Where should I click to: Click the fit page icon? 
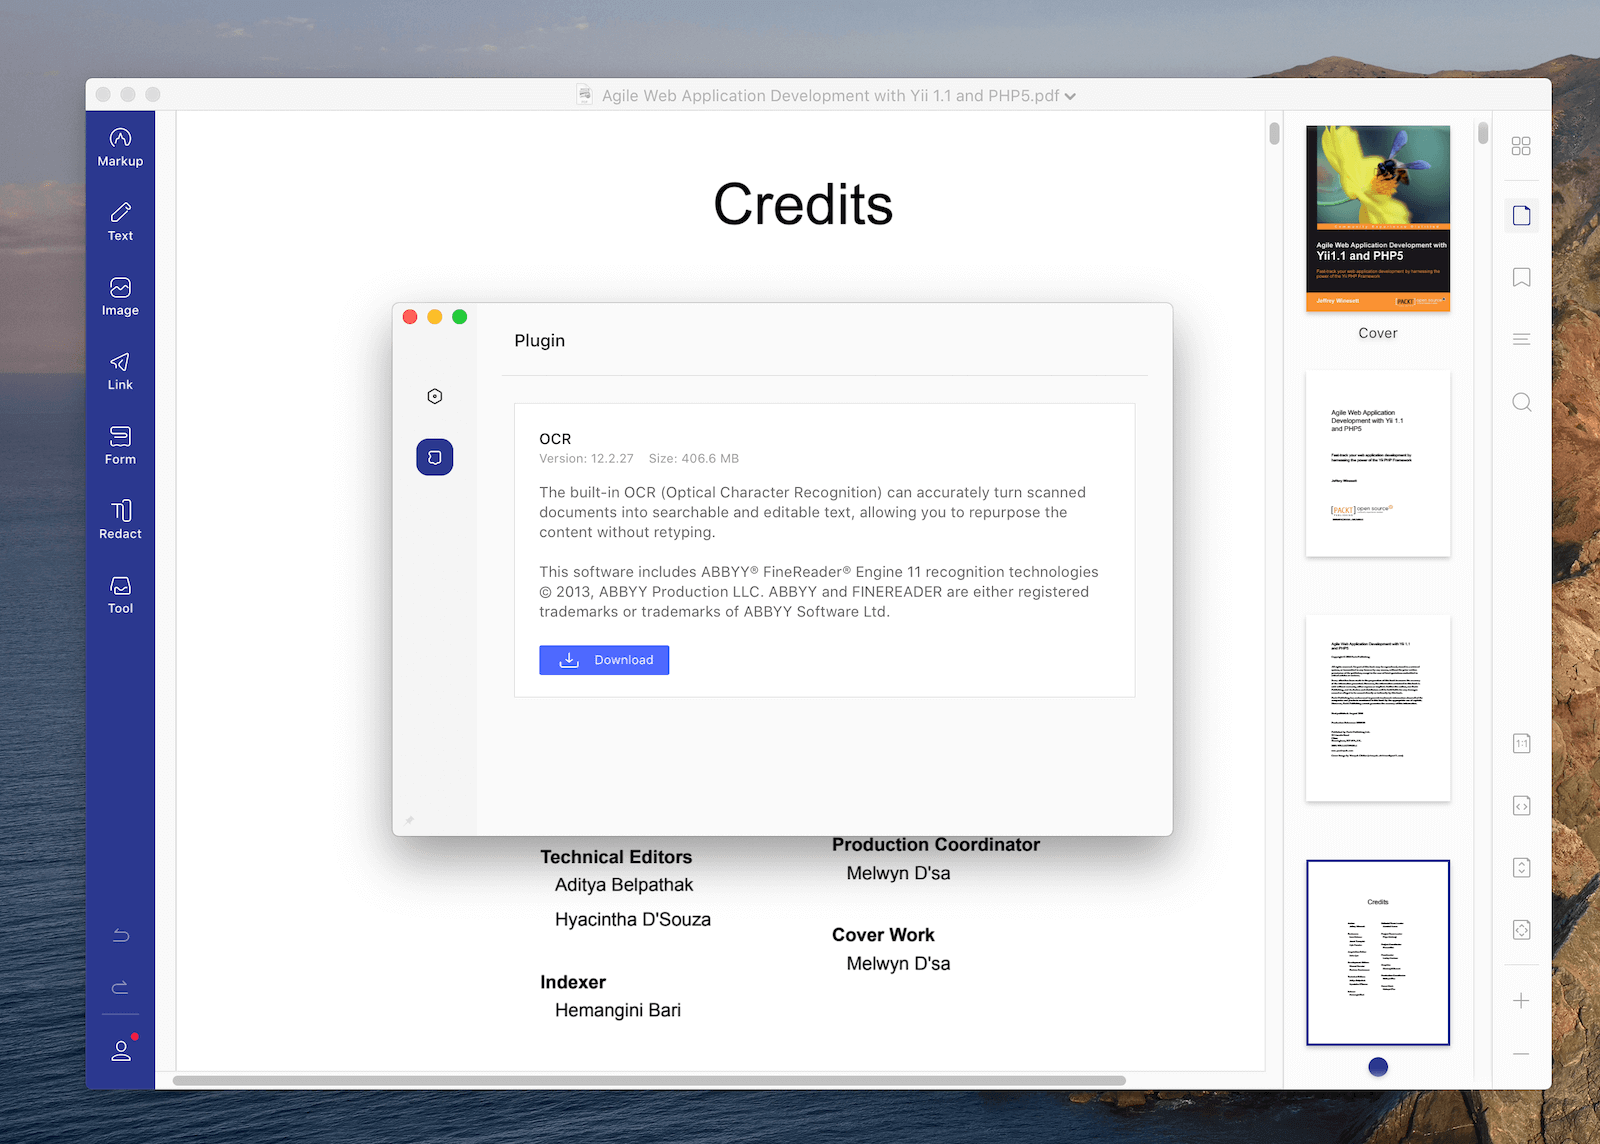[1521, 930]
